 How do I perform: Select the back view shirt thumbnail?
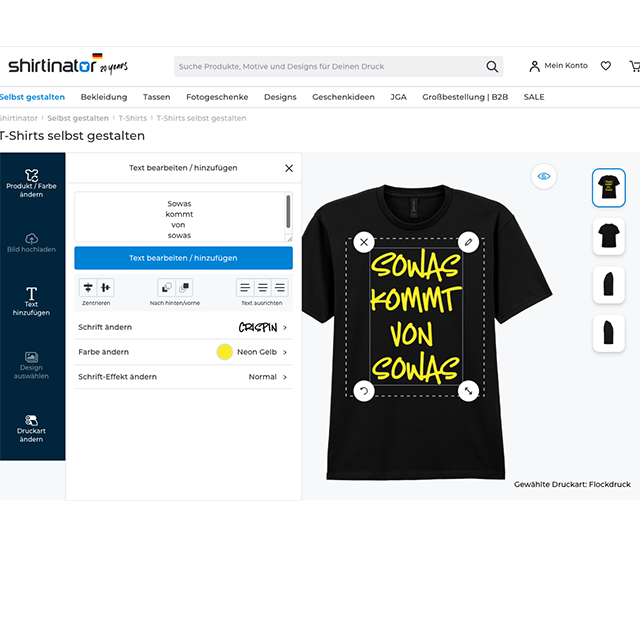[608, 236]
